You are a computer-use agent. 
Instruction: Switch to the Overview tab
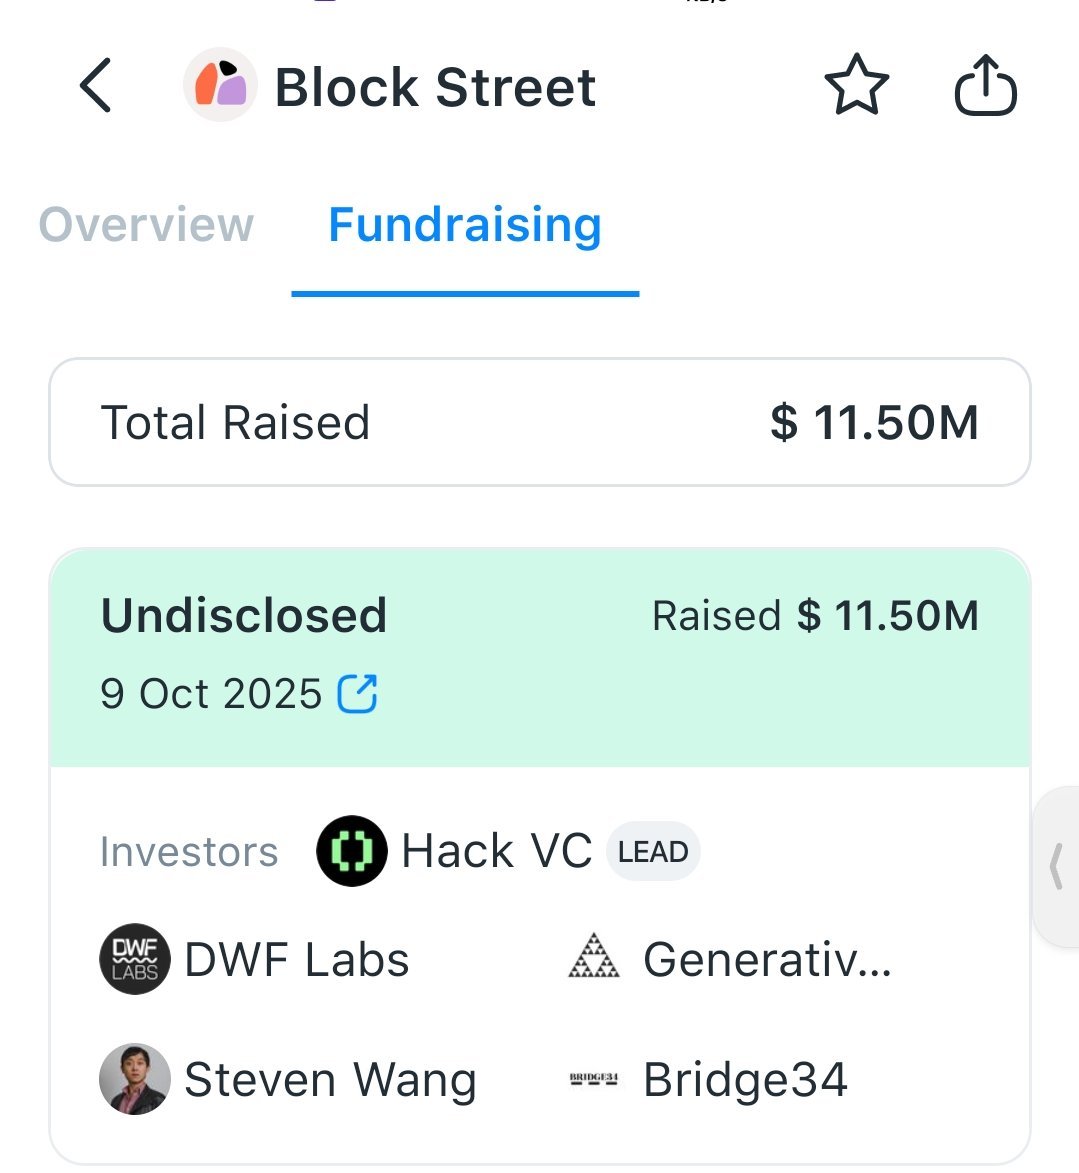[x=146, y=225]
